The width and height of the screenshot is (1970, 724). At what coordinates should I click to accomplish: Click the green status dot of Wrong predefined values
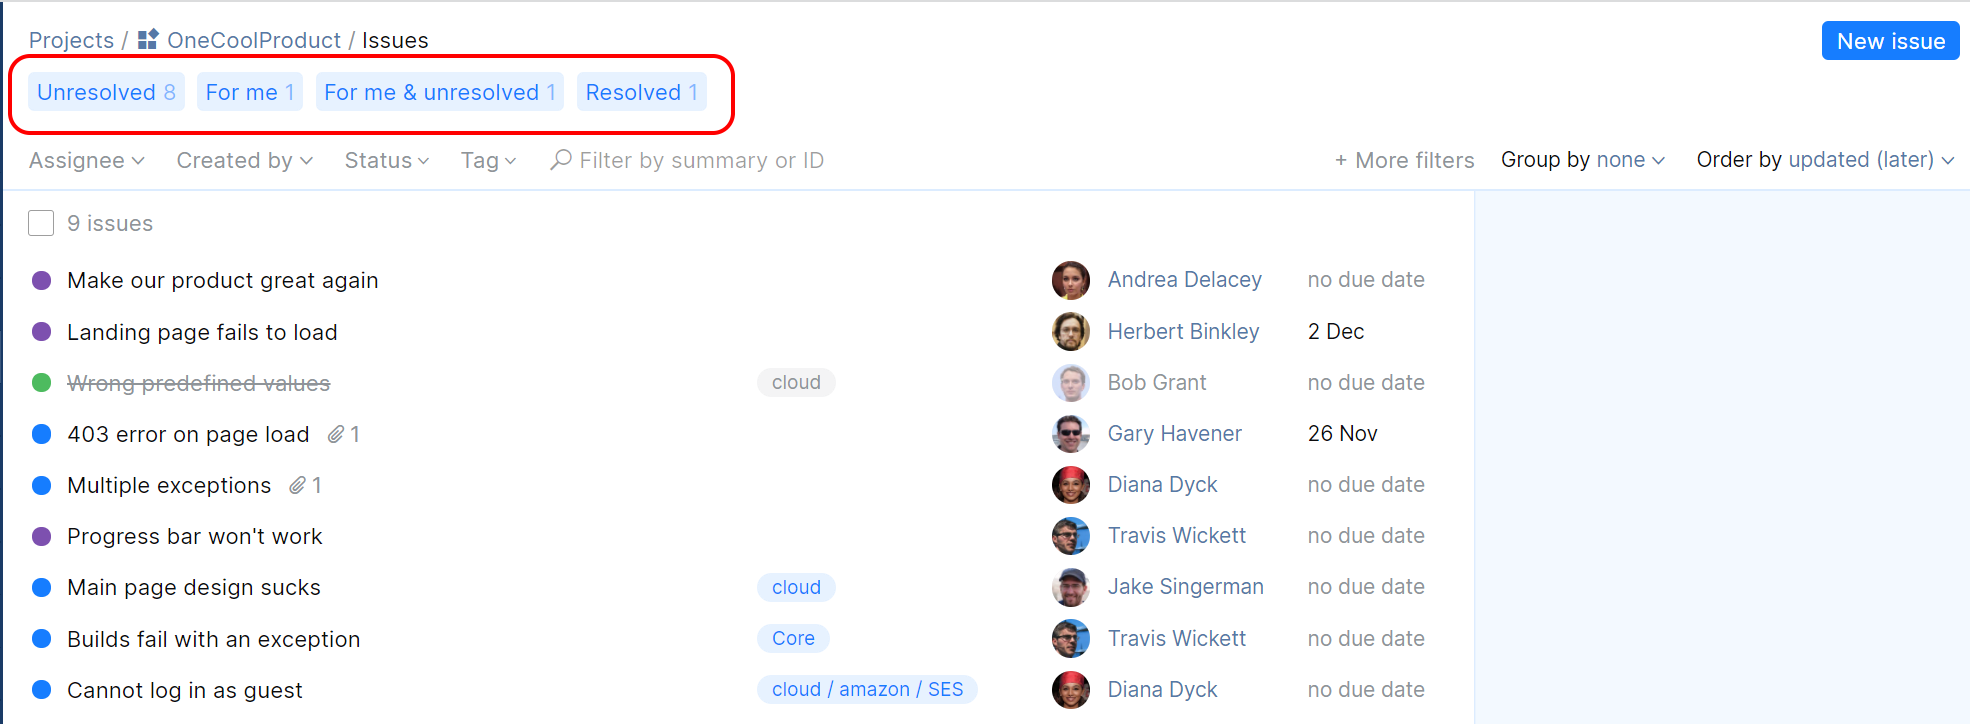coord(42,383)
